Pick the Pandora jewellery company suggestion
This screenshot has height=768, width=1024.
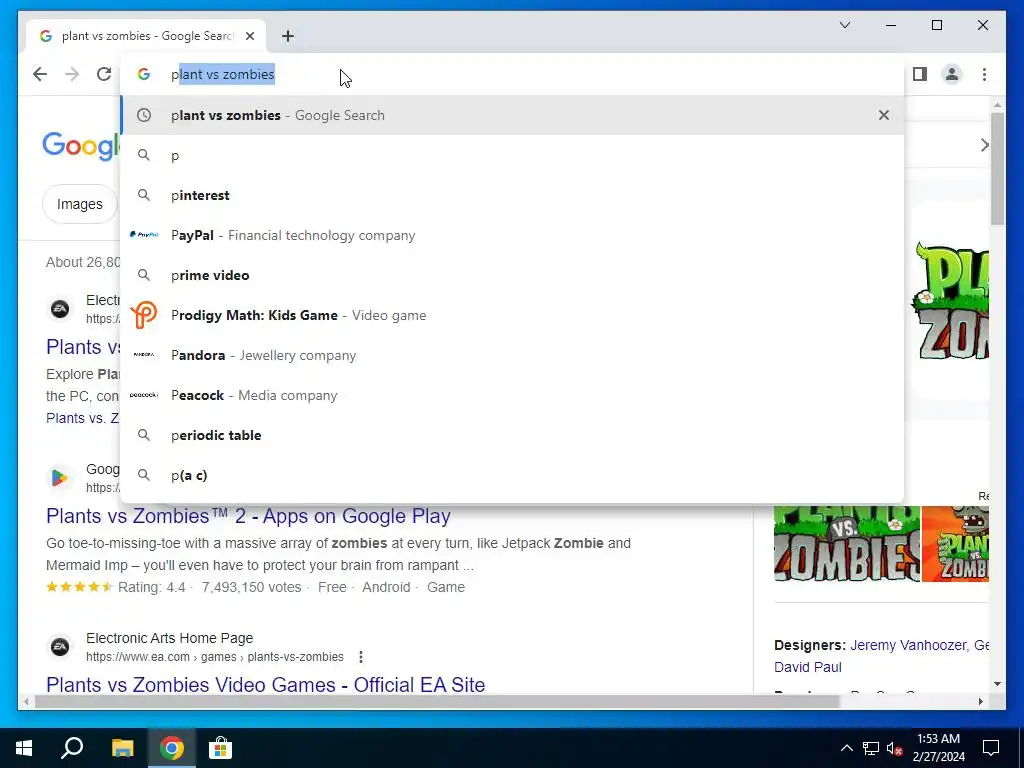coord(512,355)
